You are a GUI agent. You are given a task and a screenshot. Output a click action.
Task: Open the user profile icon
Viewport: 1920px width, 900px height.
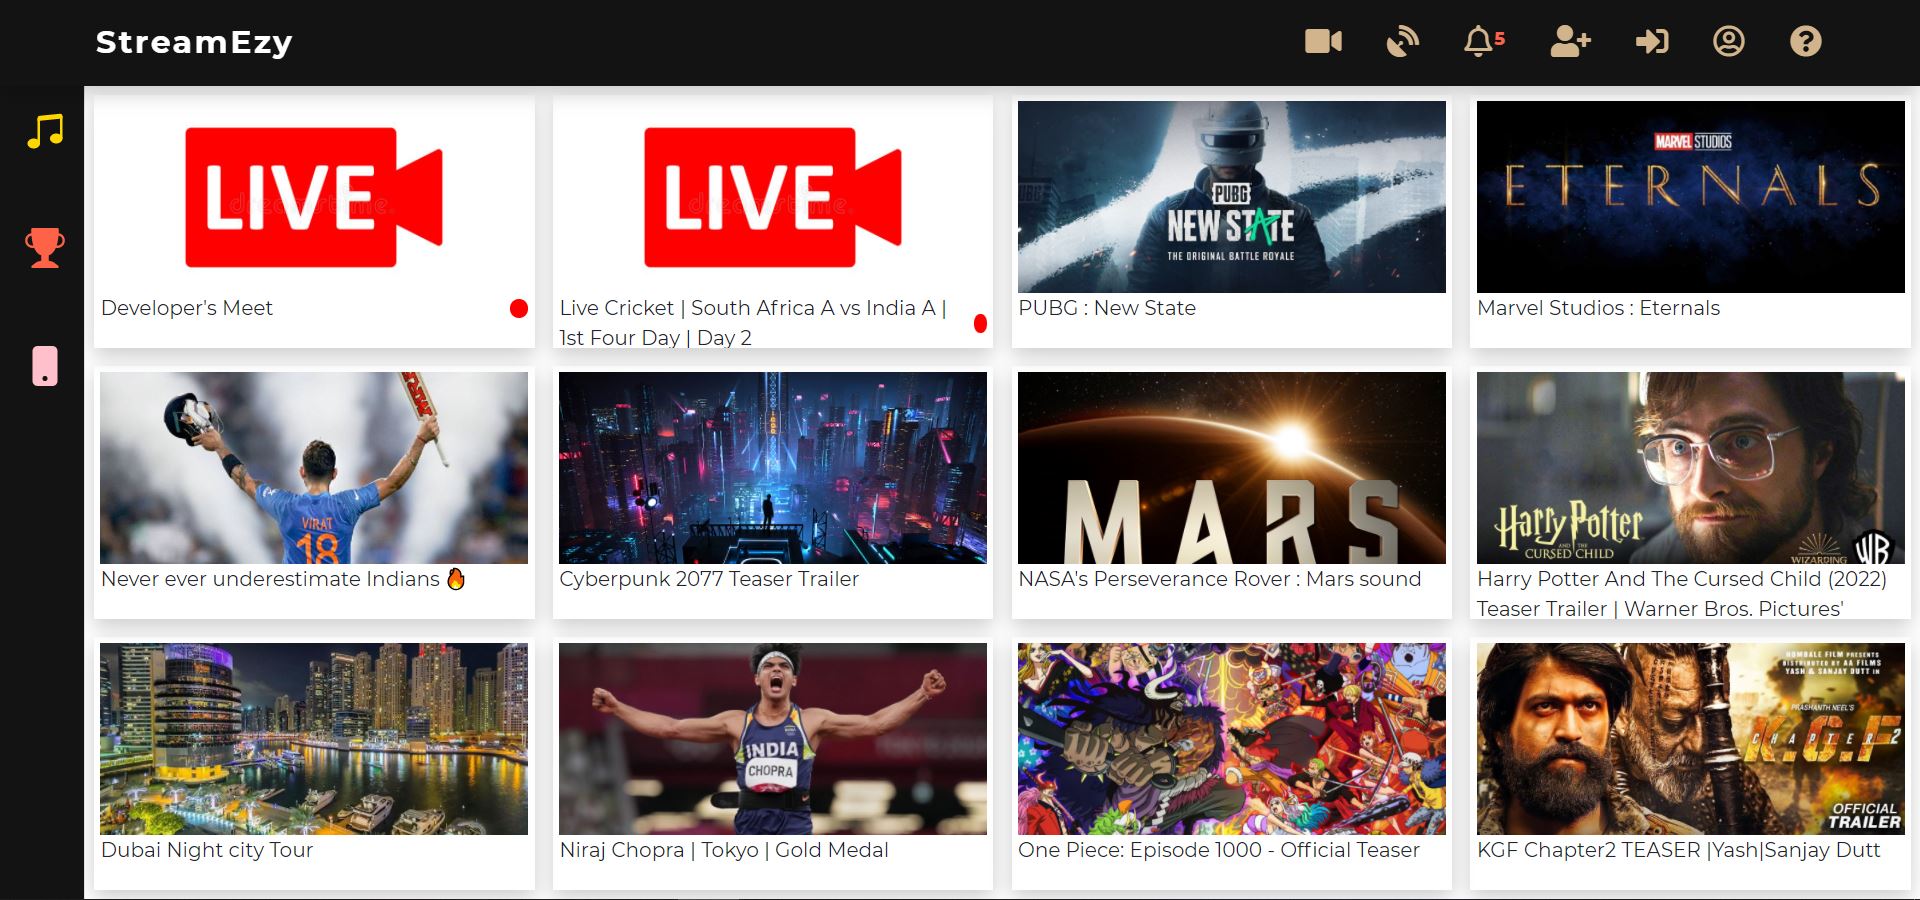[x=1728, y=41]
